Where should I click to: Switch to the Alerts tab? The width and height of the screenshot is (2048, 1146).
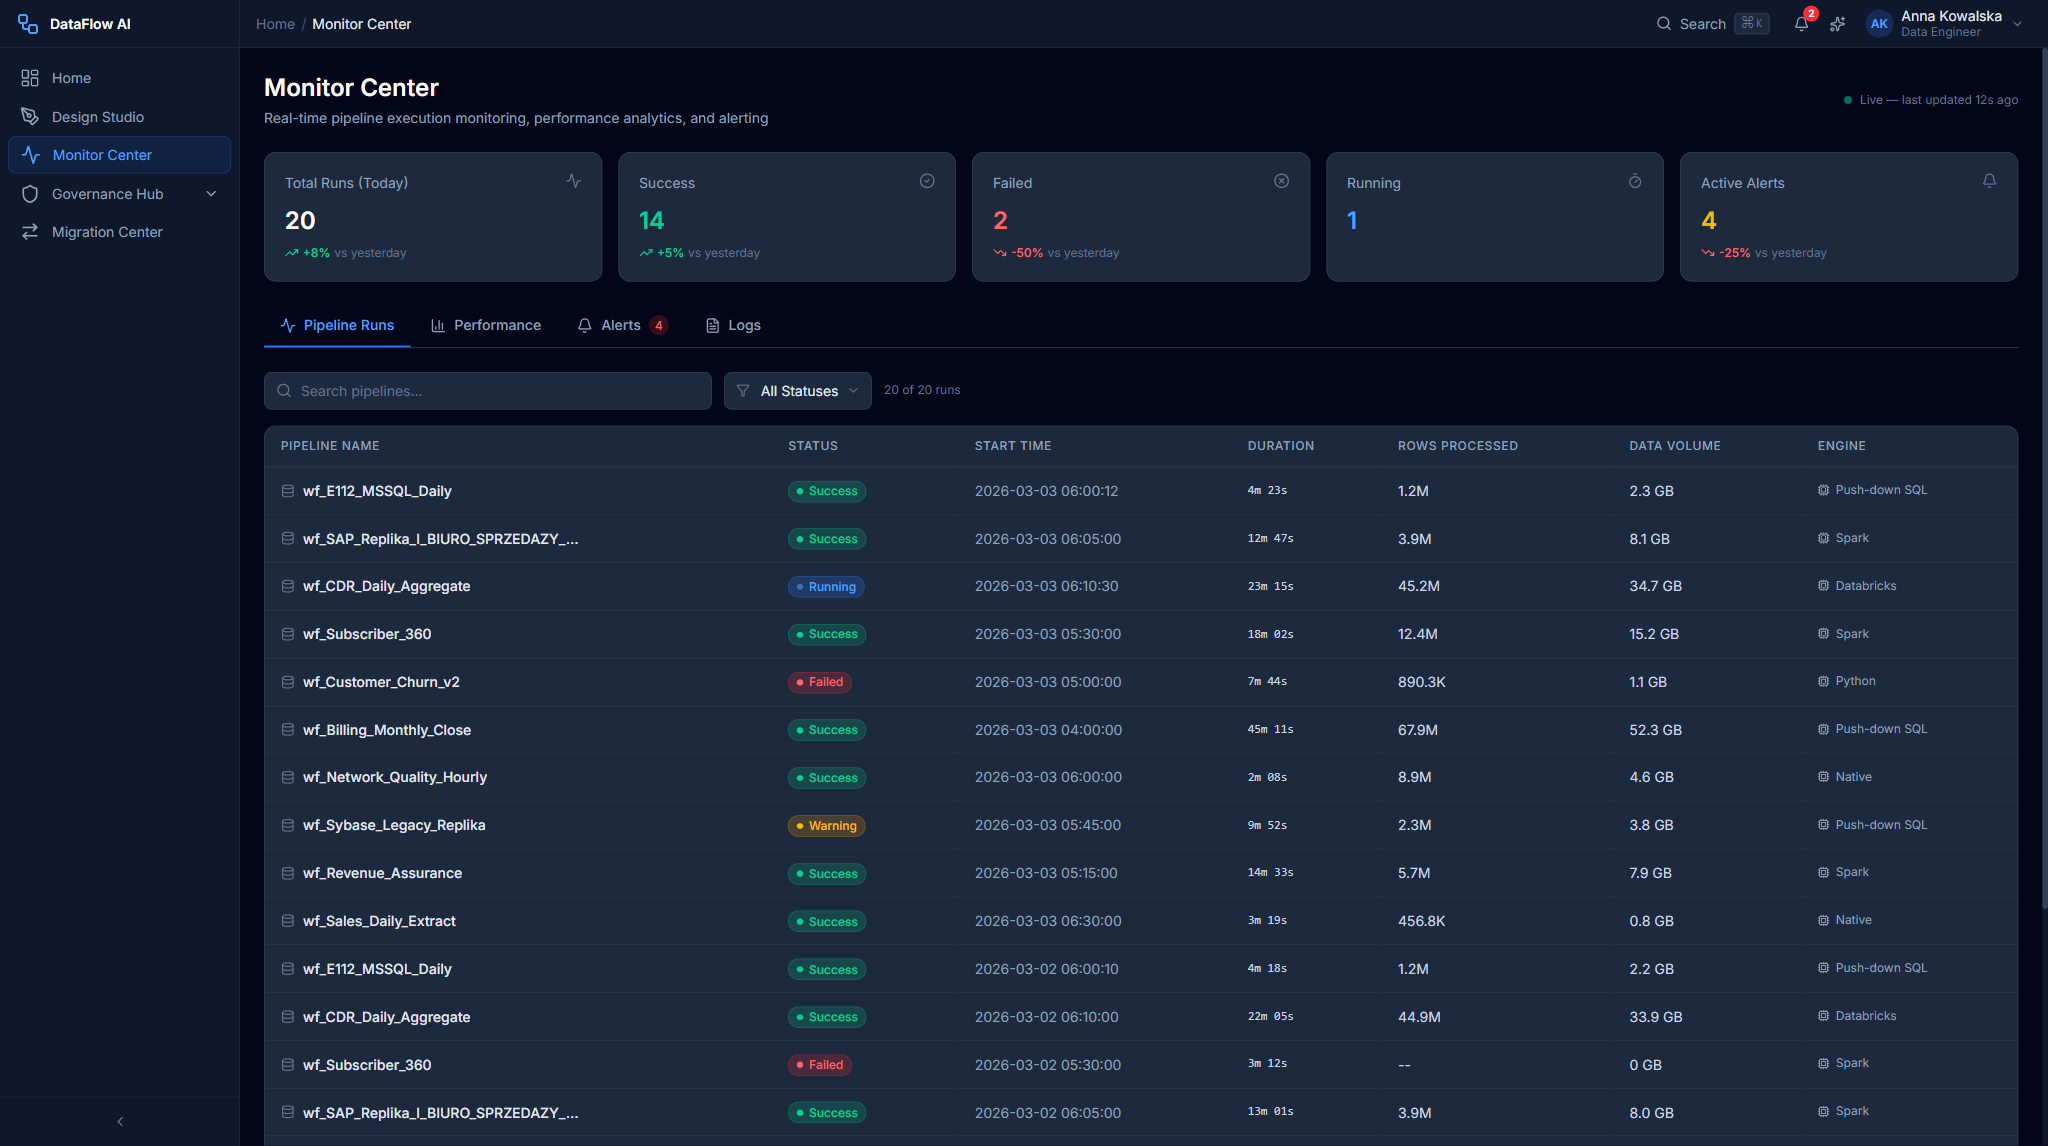click(622, 325)
